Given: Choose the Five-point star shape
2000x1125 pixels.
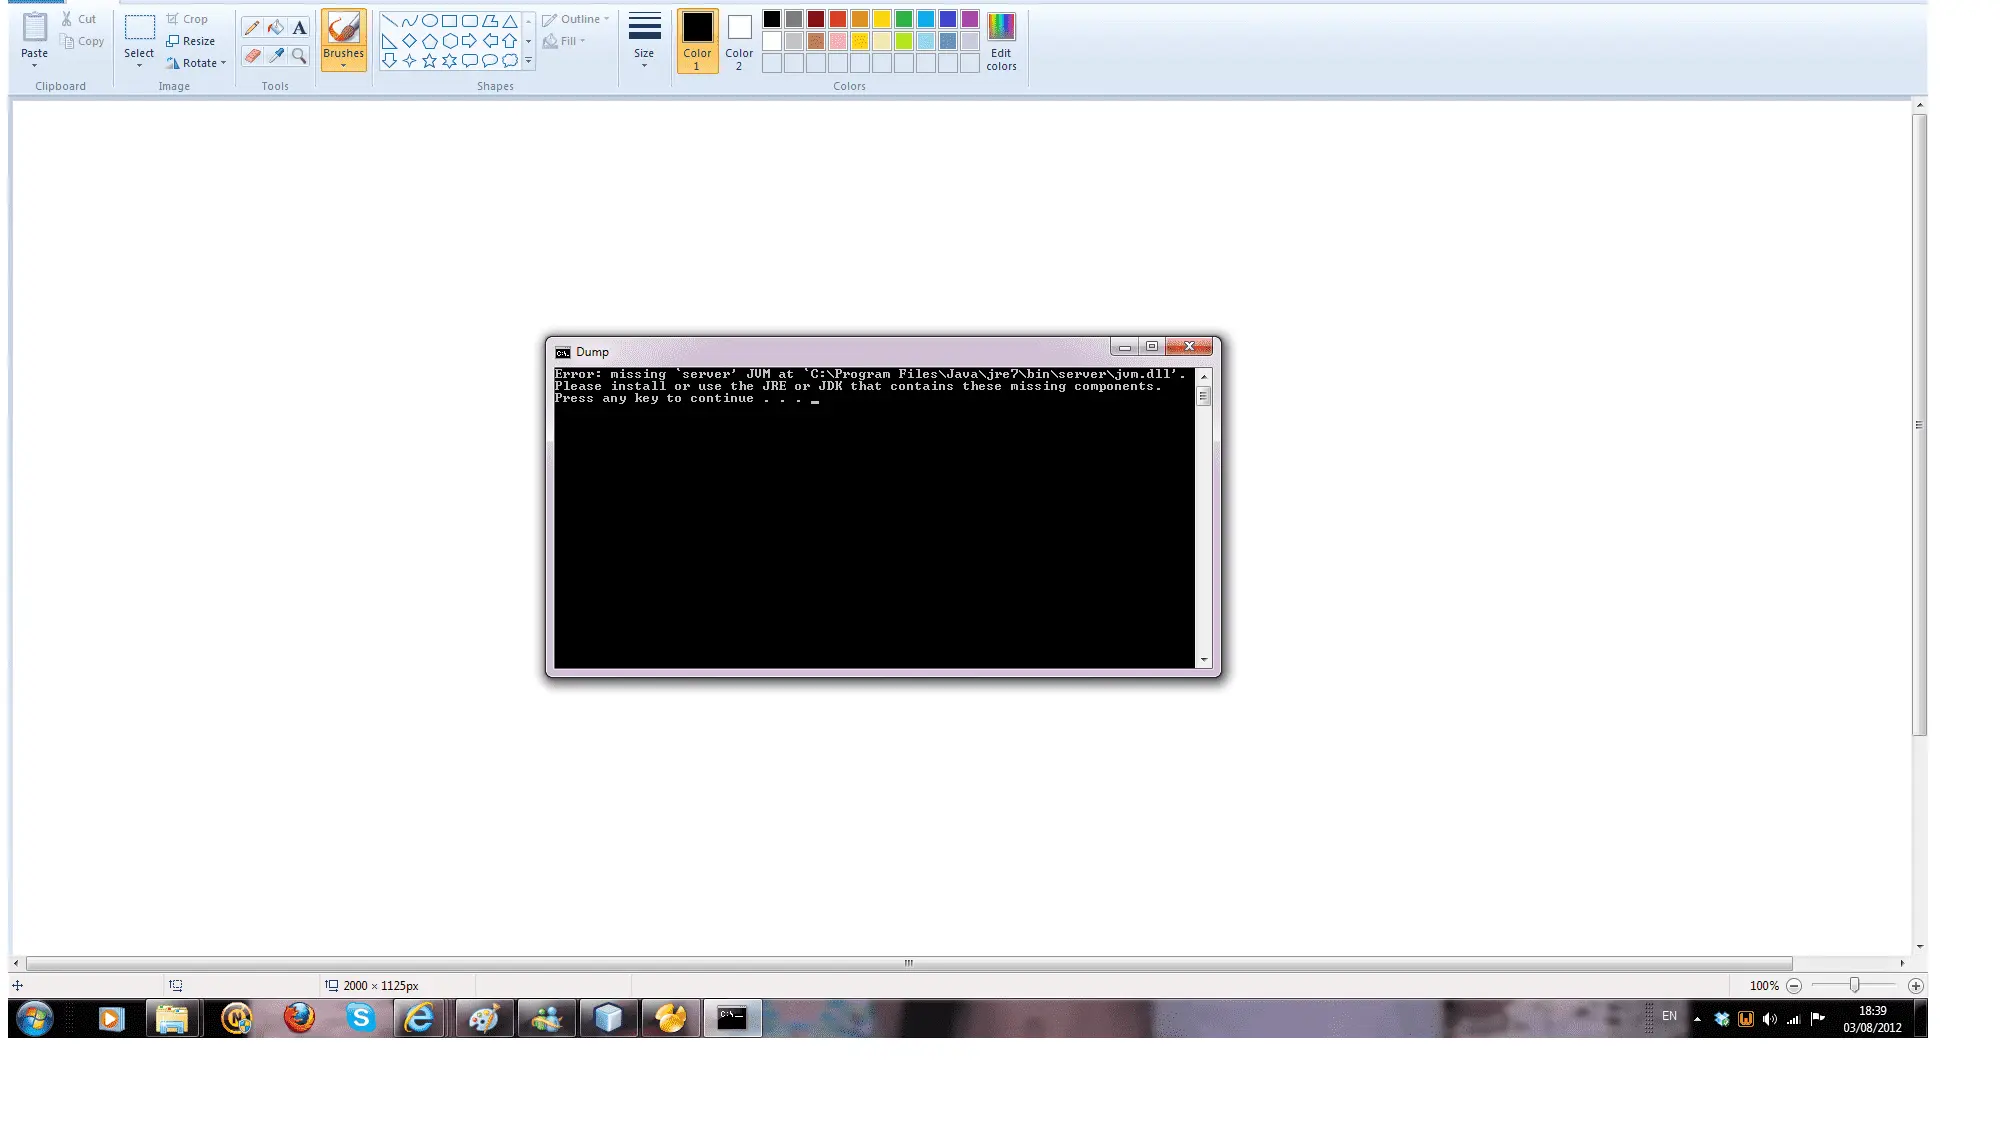Looking at the screenshot, I should coord(430,61).
